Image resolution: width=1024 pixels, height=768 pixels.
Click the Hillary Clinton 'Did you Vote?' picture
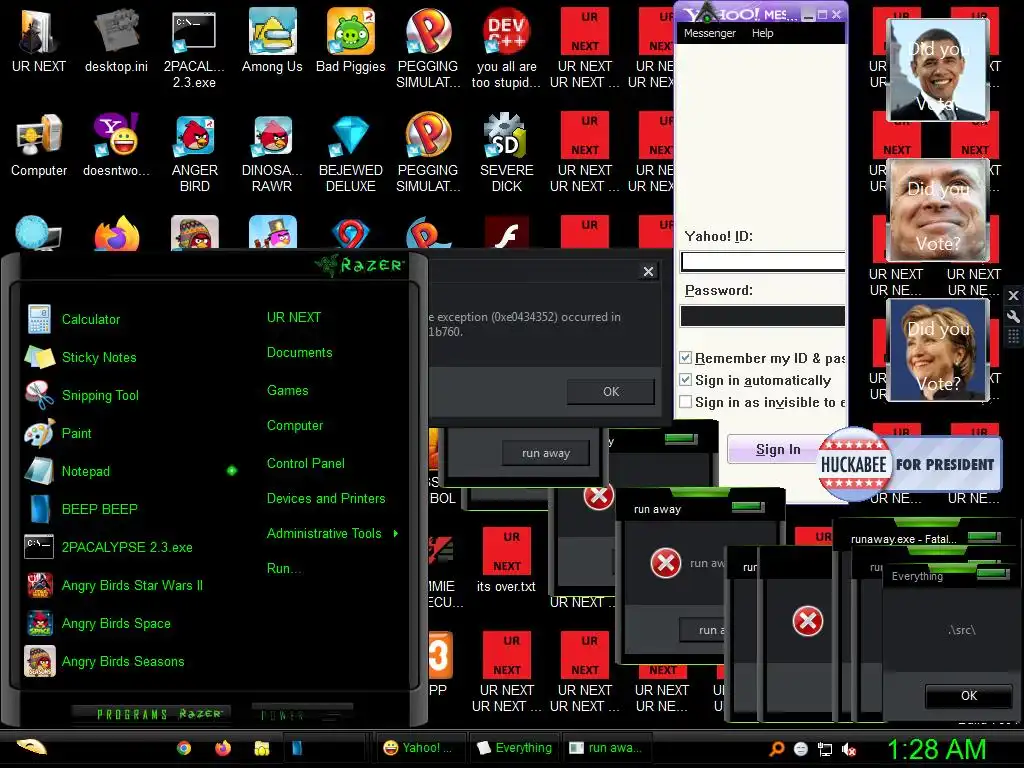coord(938,350)
